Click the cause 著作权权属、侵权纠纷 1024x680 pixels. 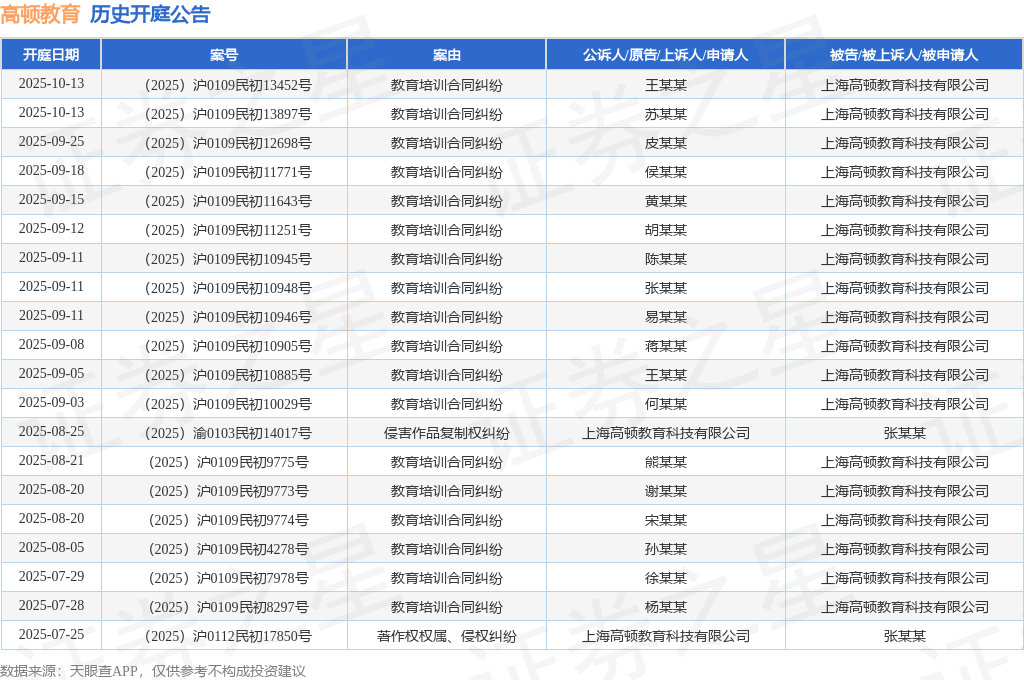pos(447,636)
